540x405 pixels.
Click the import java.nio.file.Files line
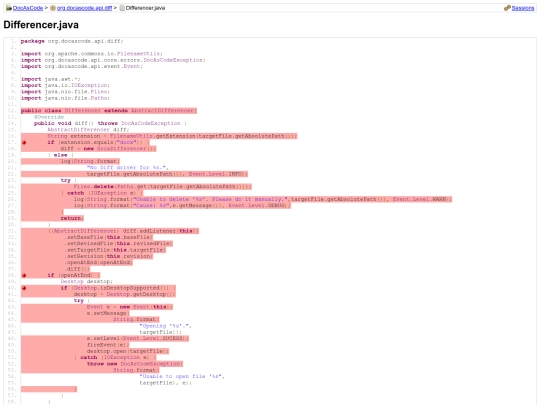tap(65, 92)
